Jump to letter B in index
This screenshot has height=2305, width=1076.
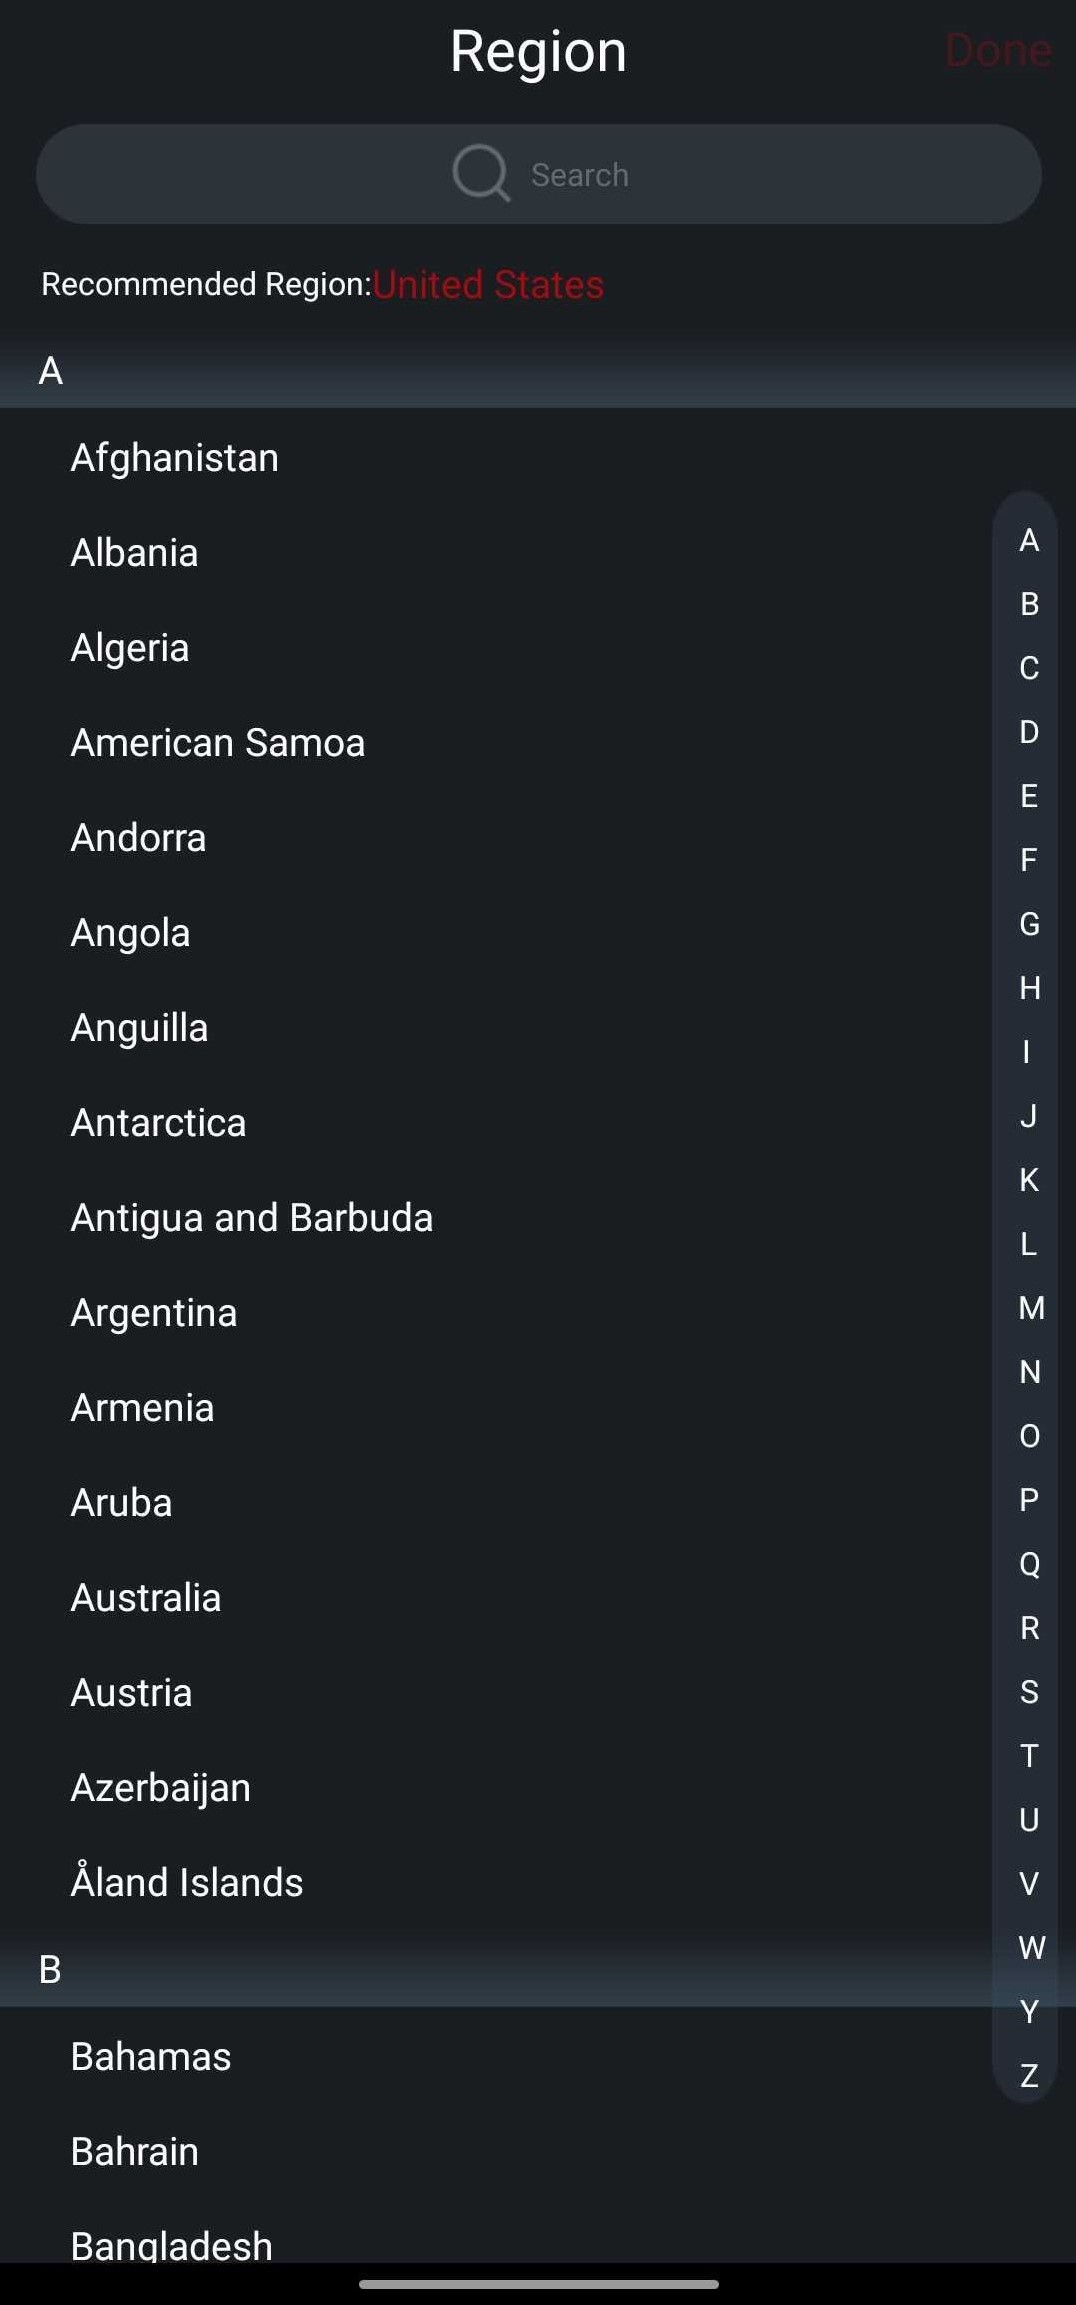coord(1028,604)
